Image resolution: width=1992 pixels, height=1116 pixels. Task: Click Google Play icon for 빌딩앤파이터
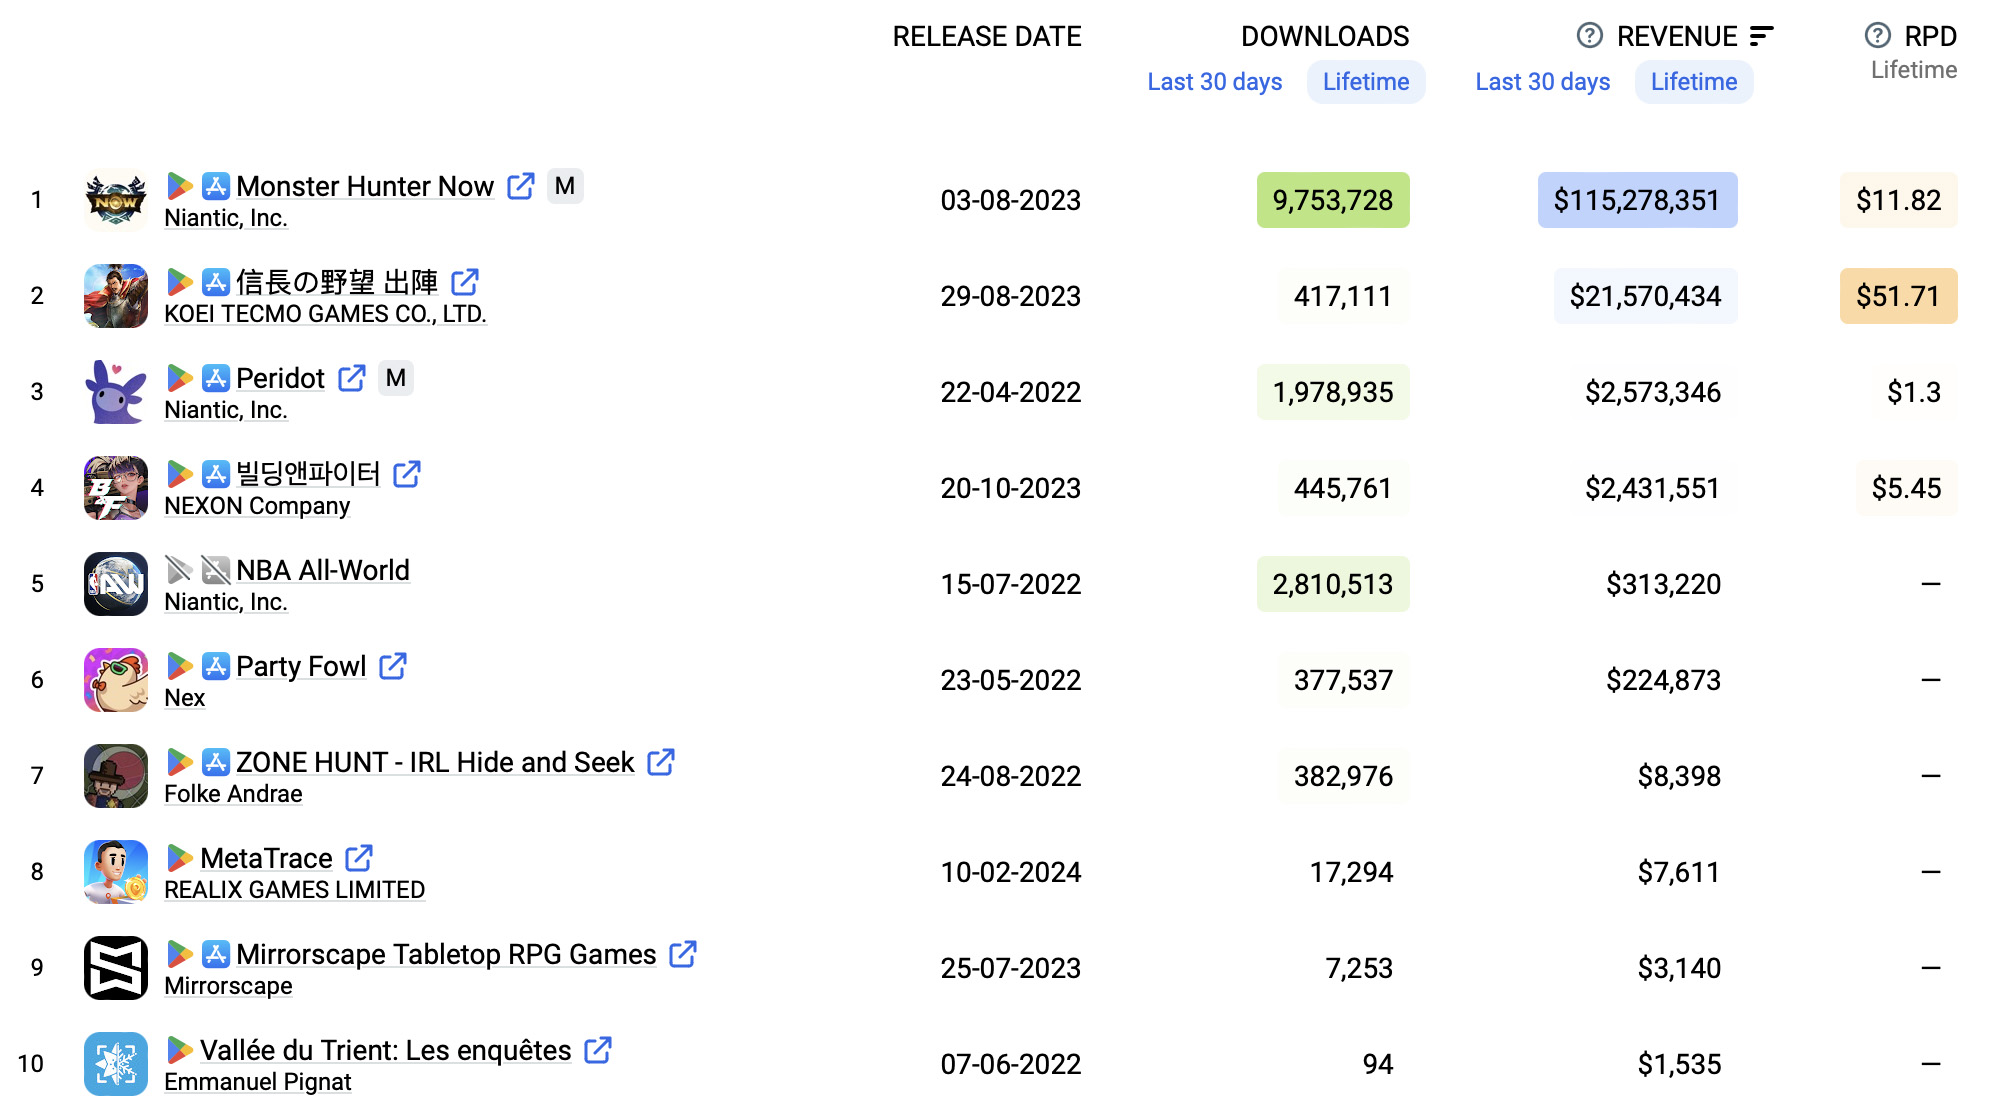pos(180,474)
